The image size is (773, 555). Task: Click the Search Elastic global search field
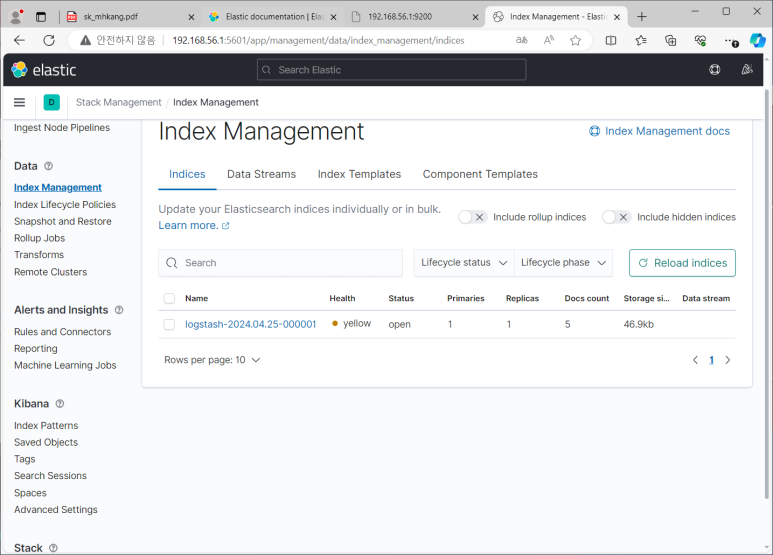[391, 69]
